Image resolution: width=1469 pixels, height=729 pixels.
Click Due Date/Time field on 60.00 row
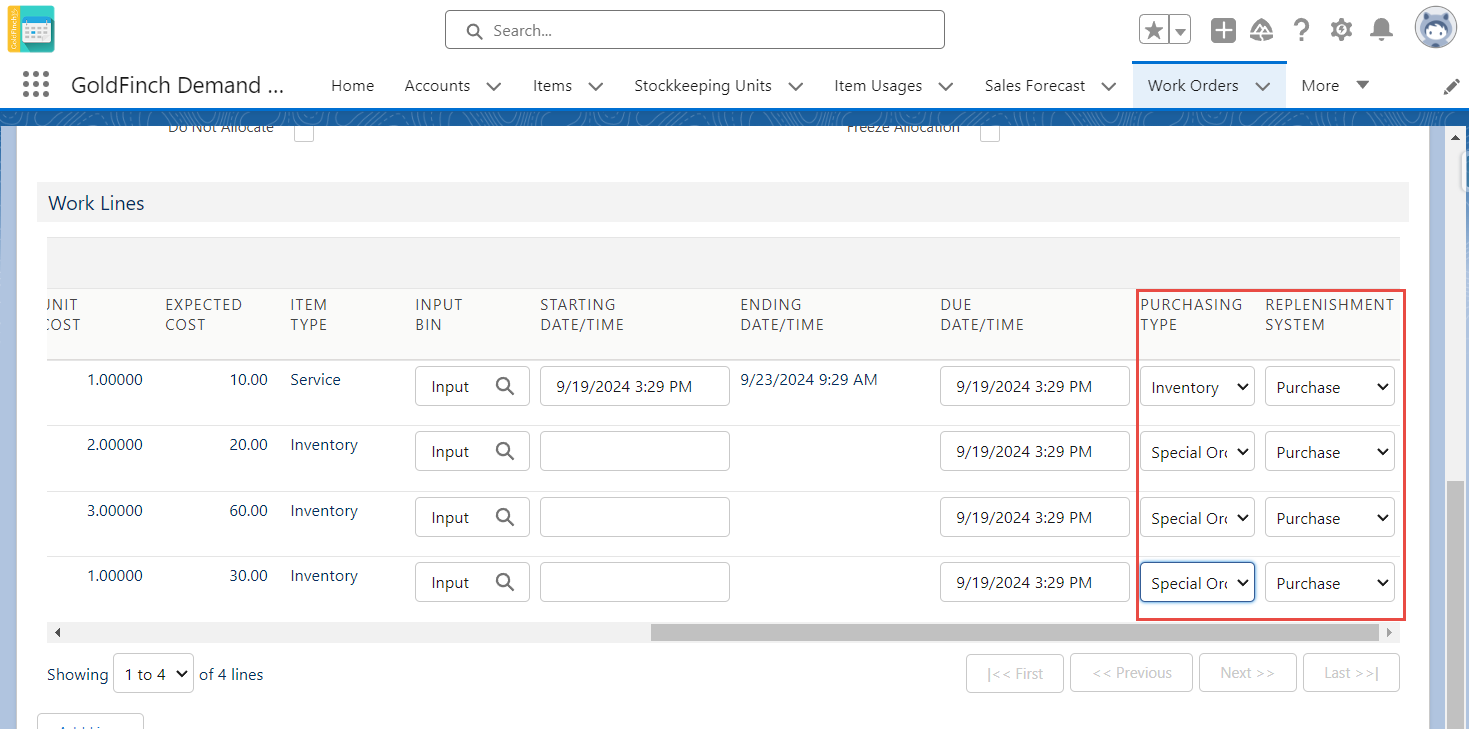pos(1035,517)
